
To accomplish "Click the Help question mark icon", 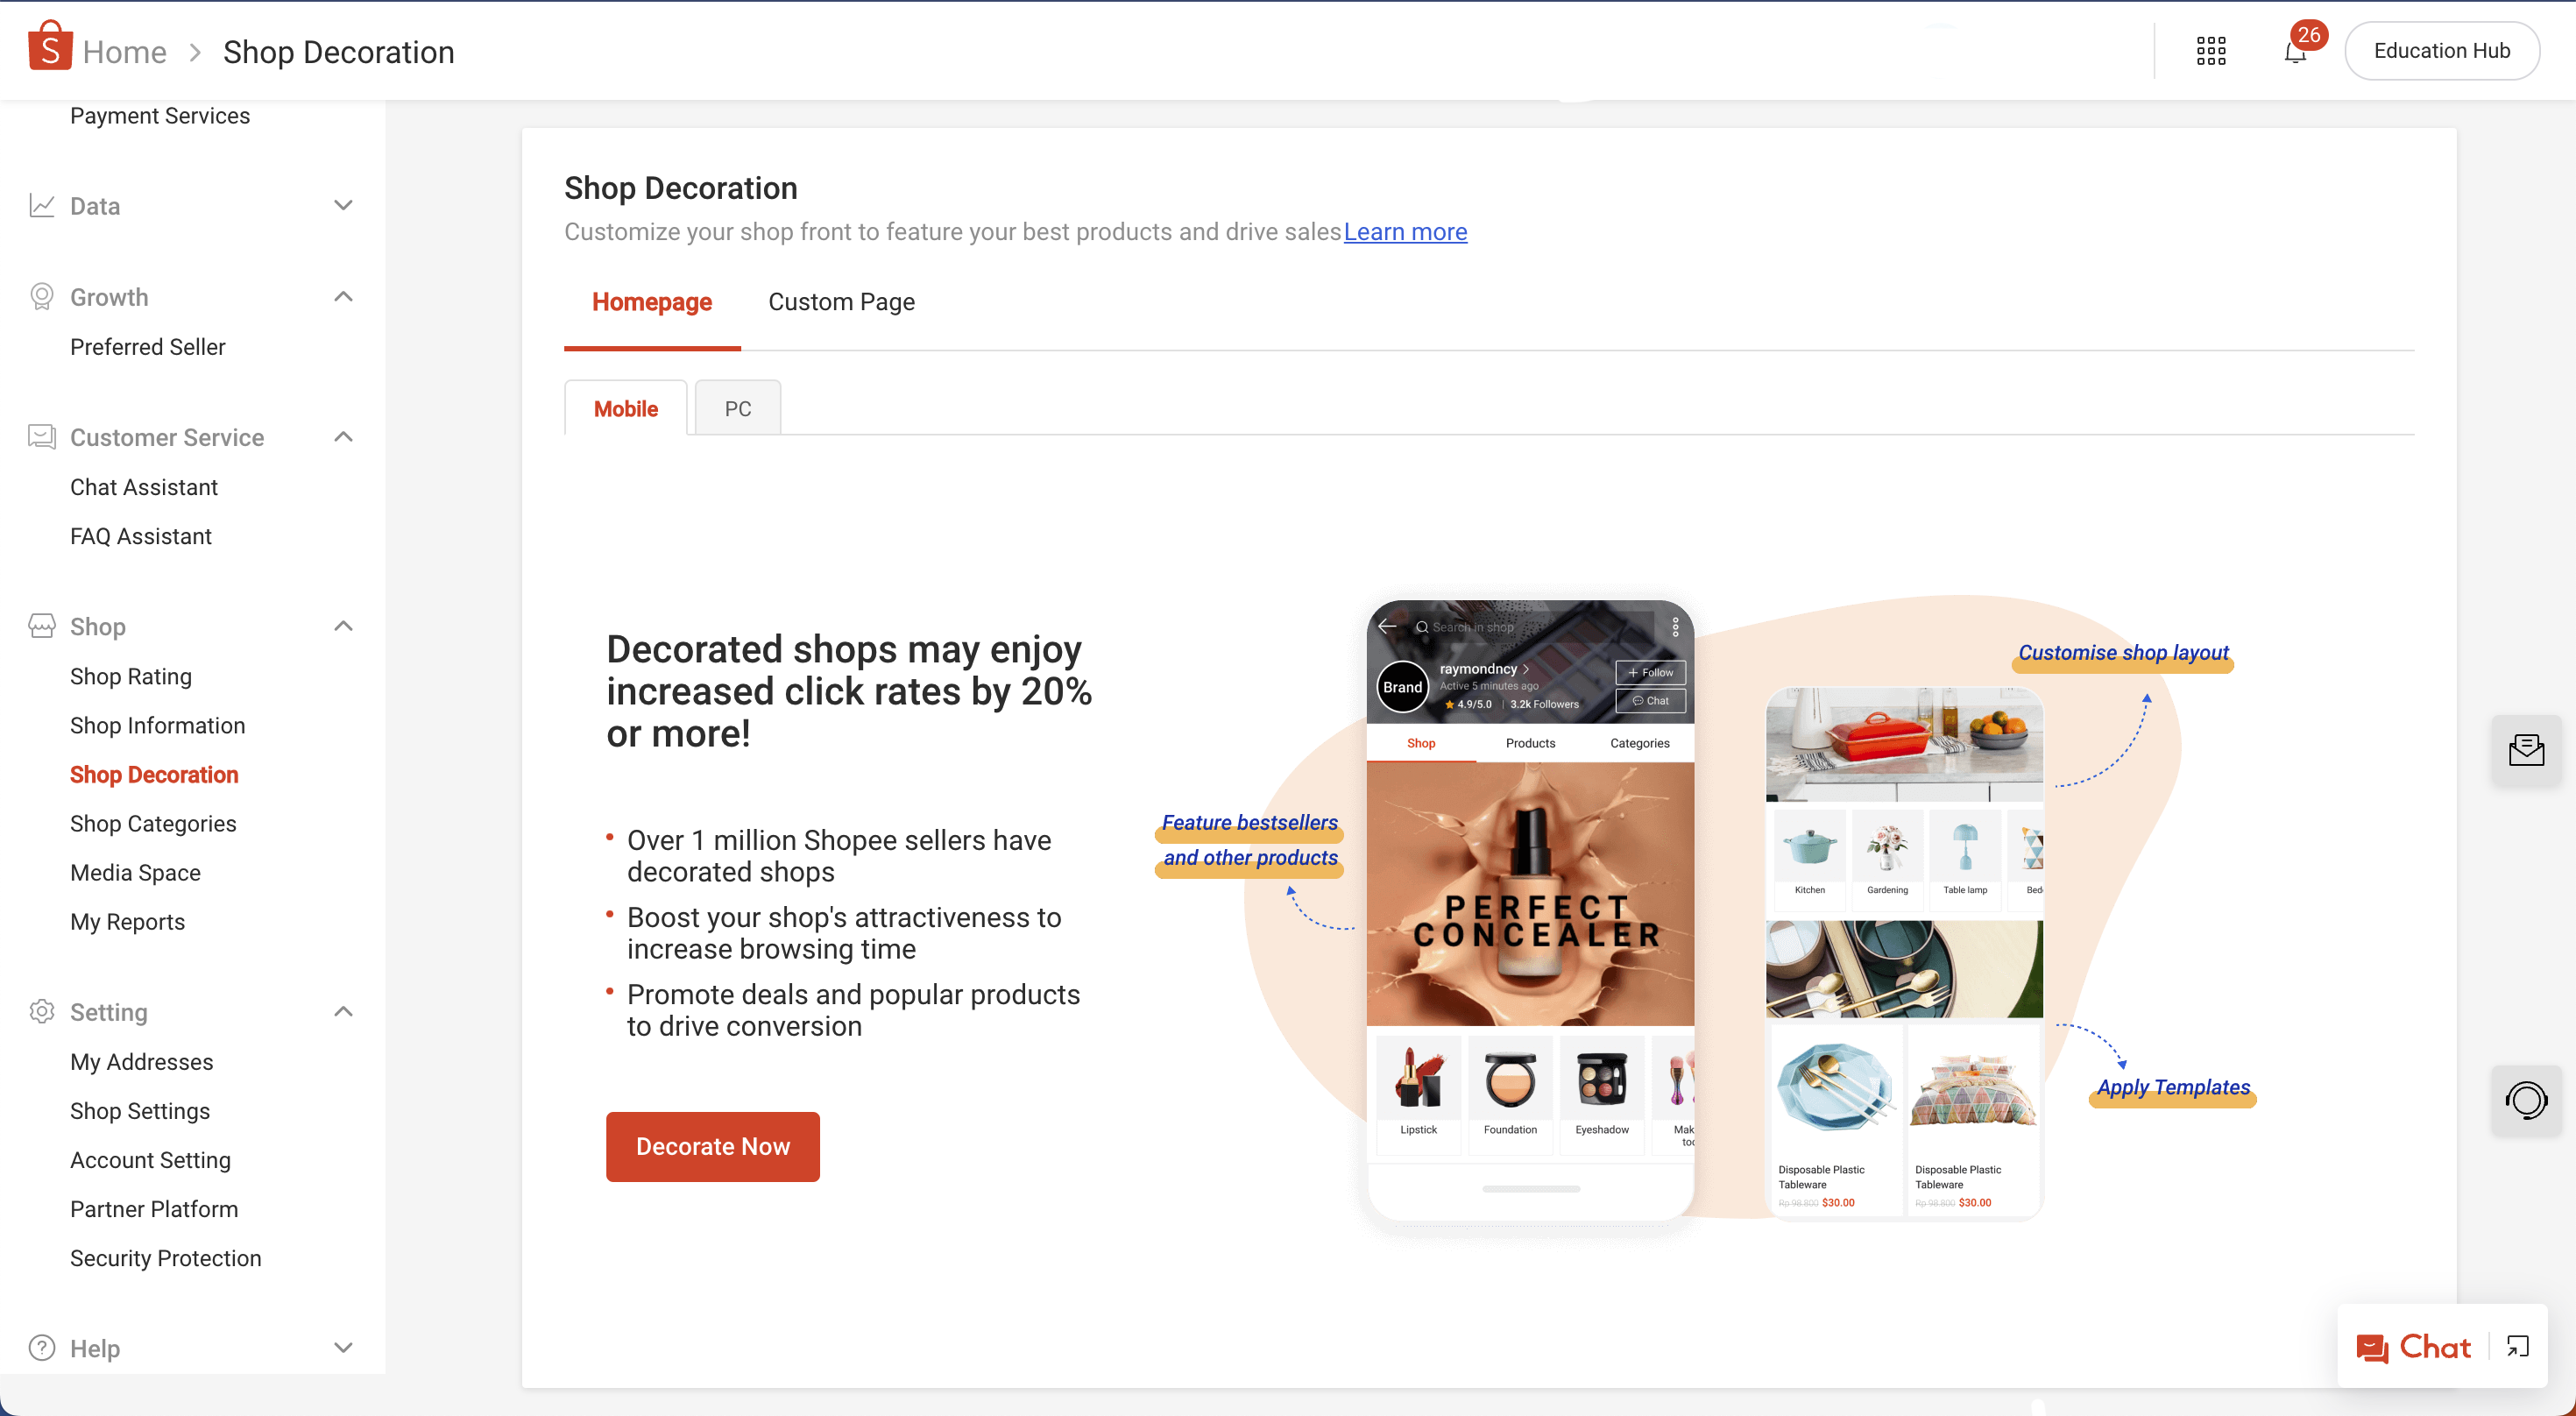I will click(x=42, y=1348).
